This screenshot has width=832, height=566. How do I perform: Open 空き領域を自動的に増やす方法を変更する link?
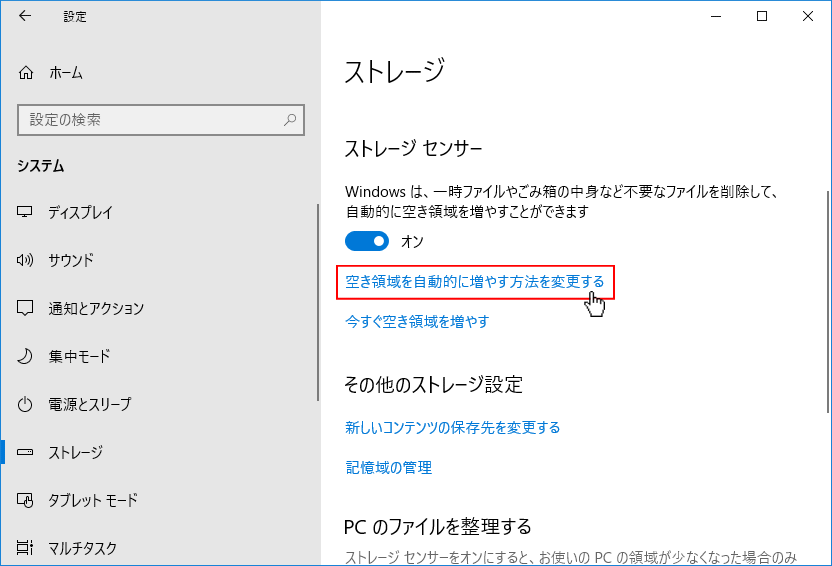coord(474,282)
